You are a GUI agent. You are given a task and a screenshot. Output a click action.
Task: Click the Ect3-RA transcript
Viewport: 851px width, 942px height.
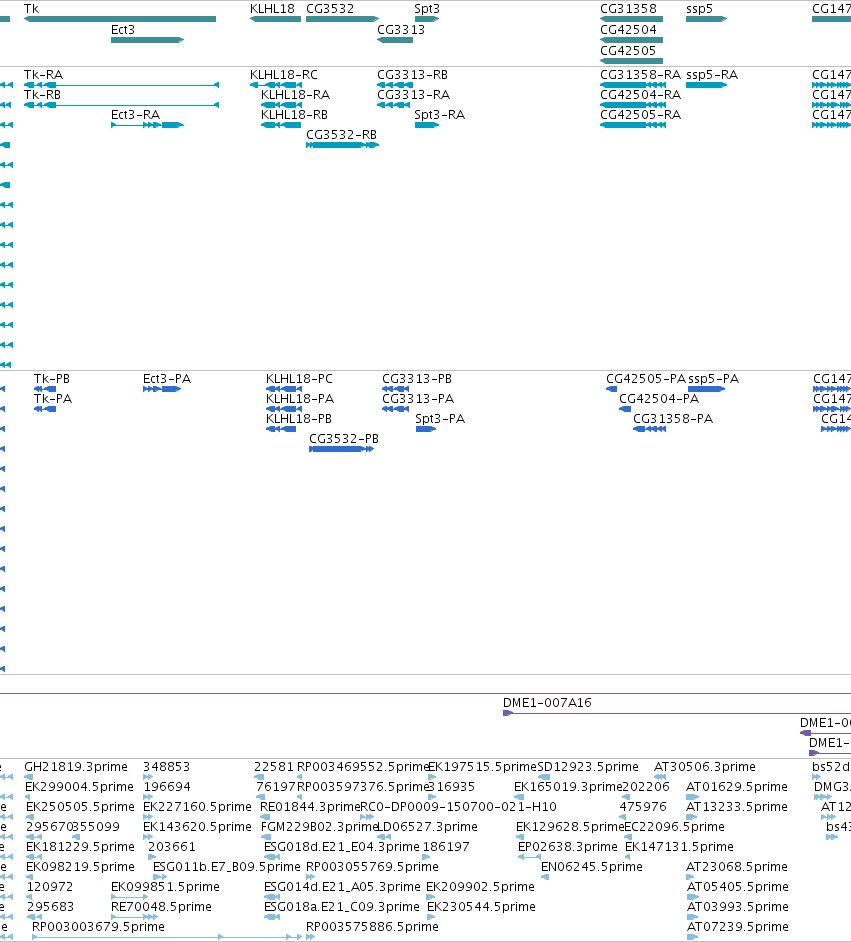click(x=147, y=125)
